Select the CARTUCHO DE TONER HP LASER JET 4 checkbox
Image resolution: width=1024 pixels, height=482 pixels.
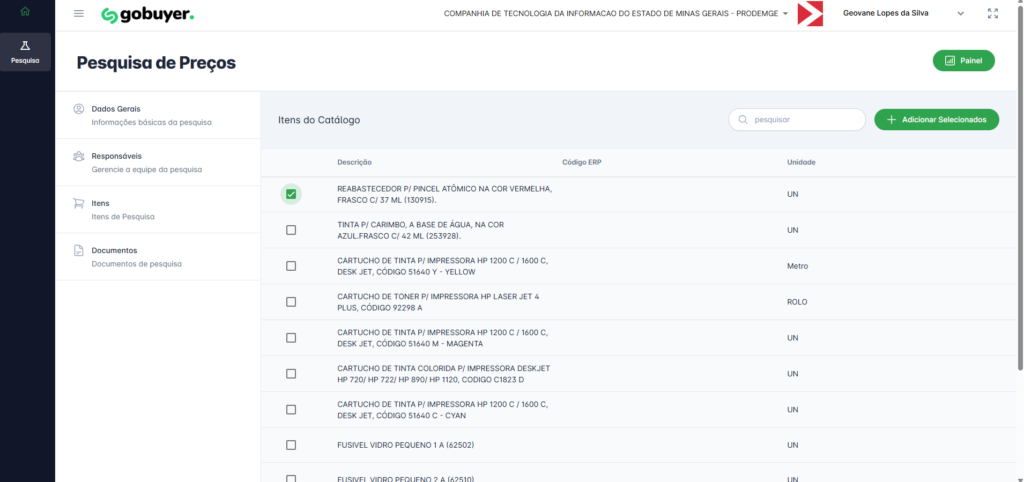(291, 302)
